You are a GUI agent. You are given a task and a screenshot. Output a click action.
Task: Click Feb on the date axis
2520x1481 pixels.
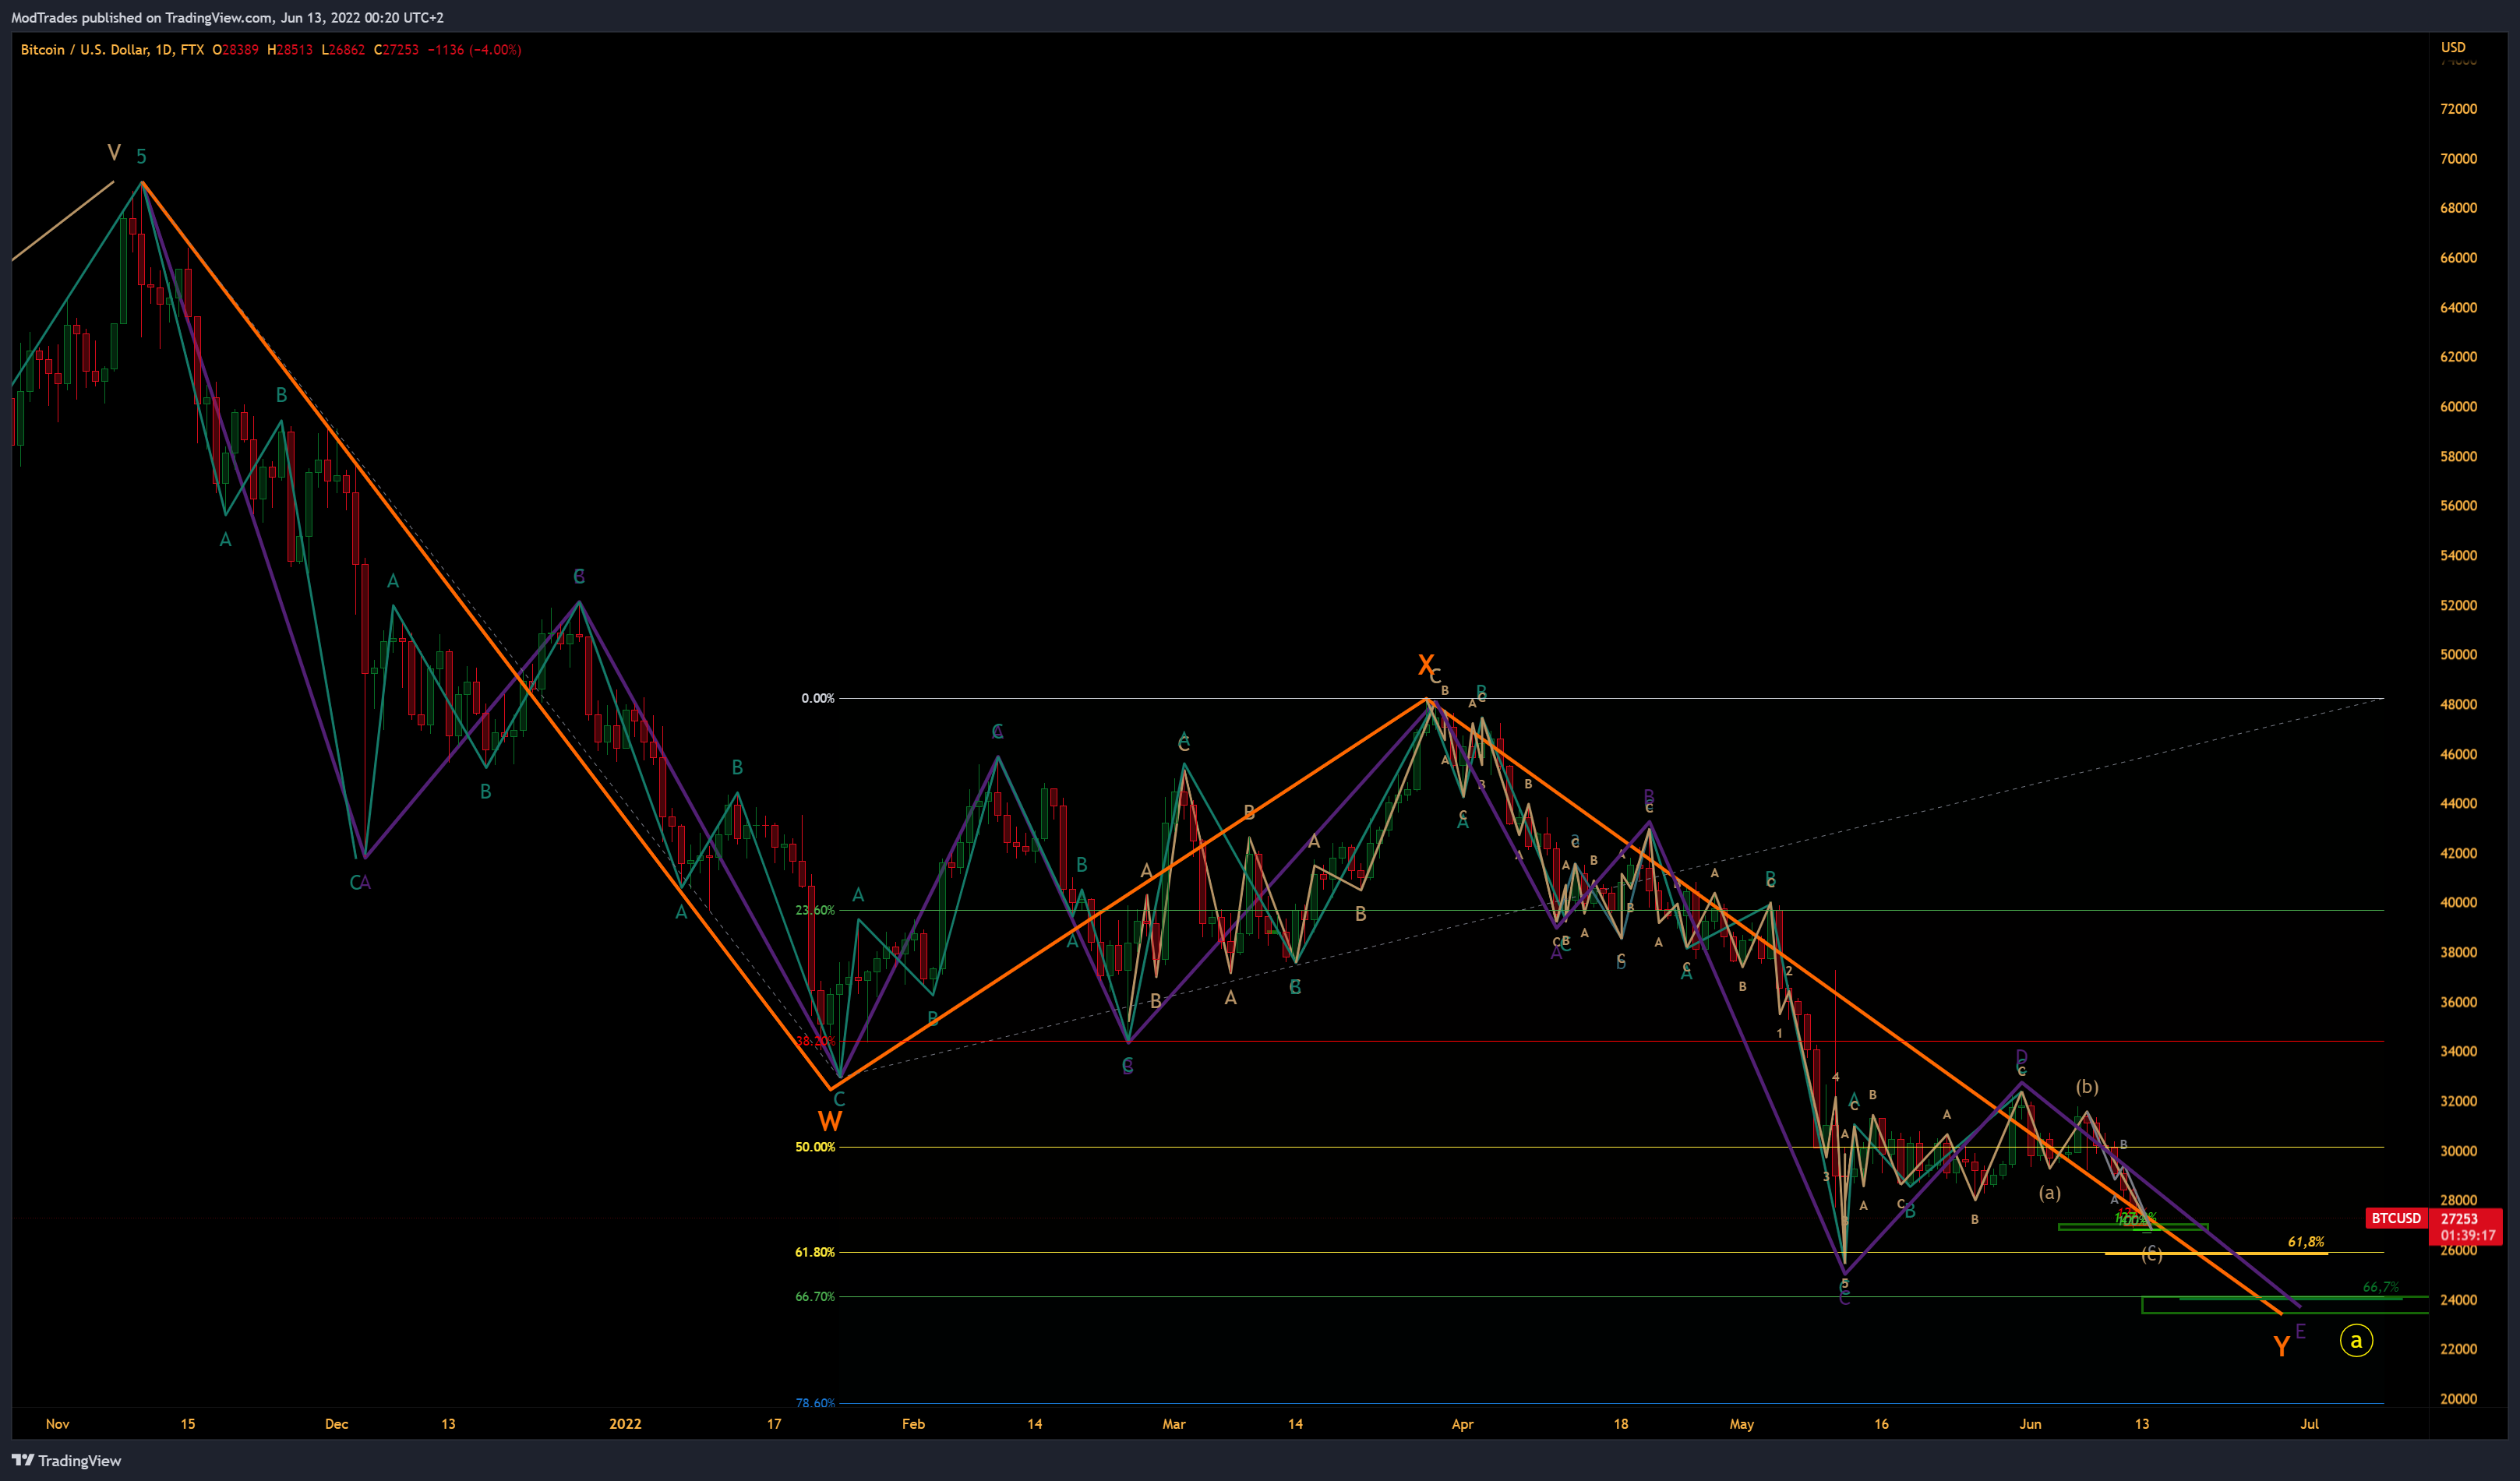coord(913,1424)
